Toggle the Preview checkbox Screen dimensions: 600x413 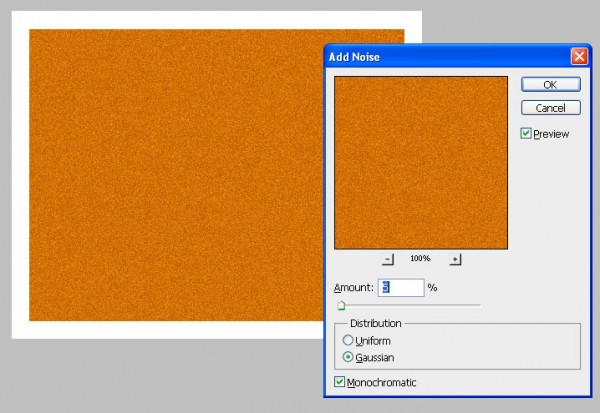pos(526,133)
